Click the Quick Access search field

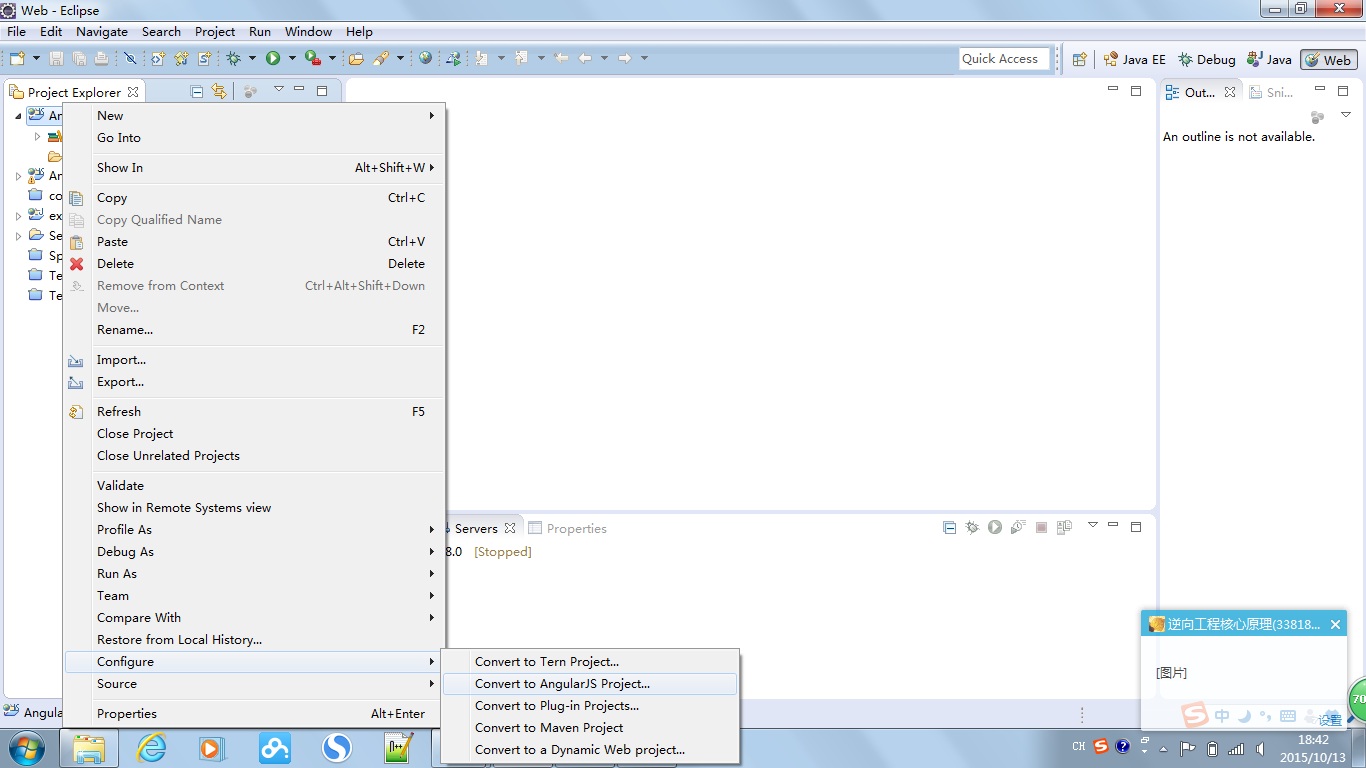pos(1004,59)
